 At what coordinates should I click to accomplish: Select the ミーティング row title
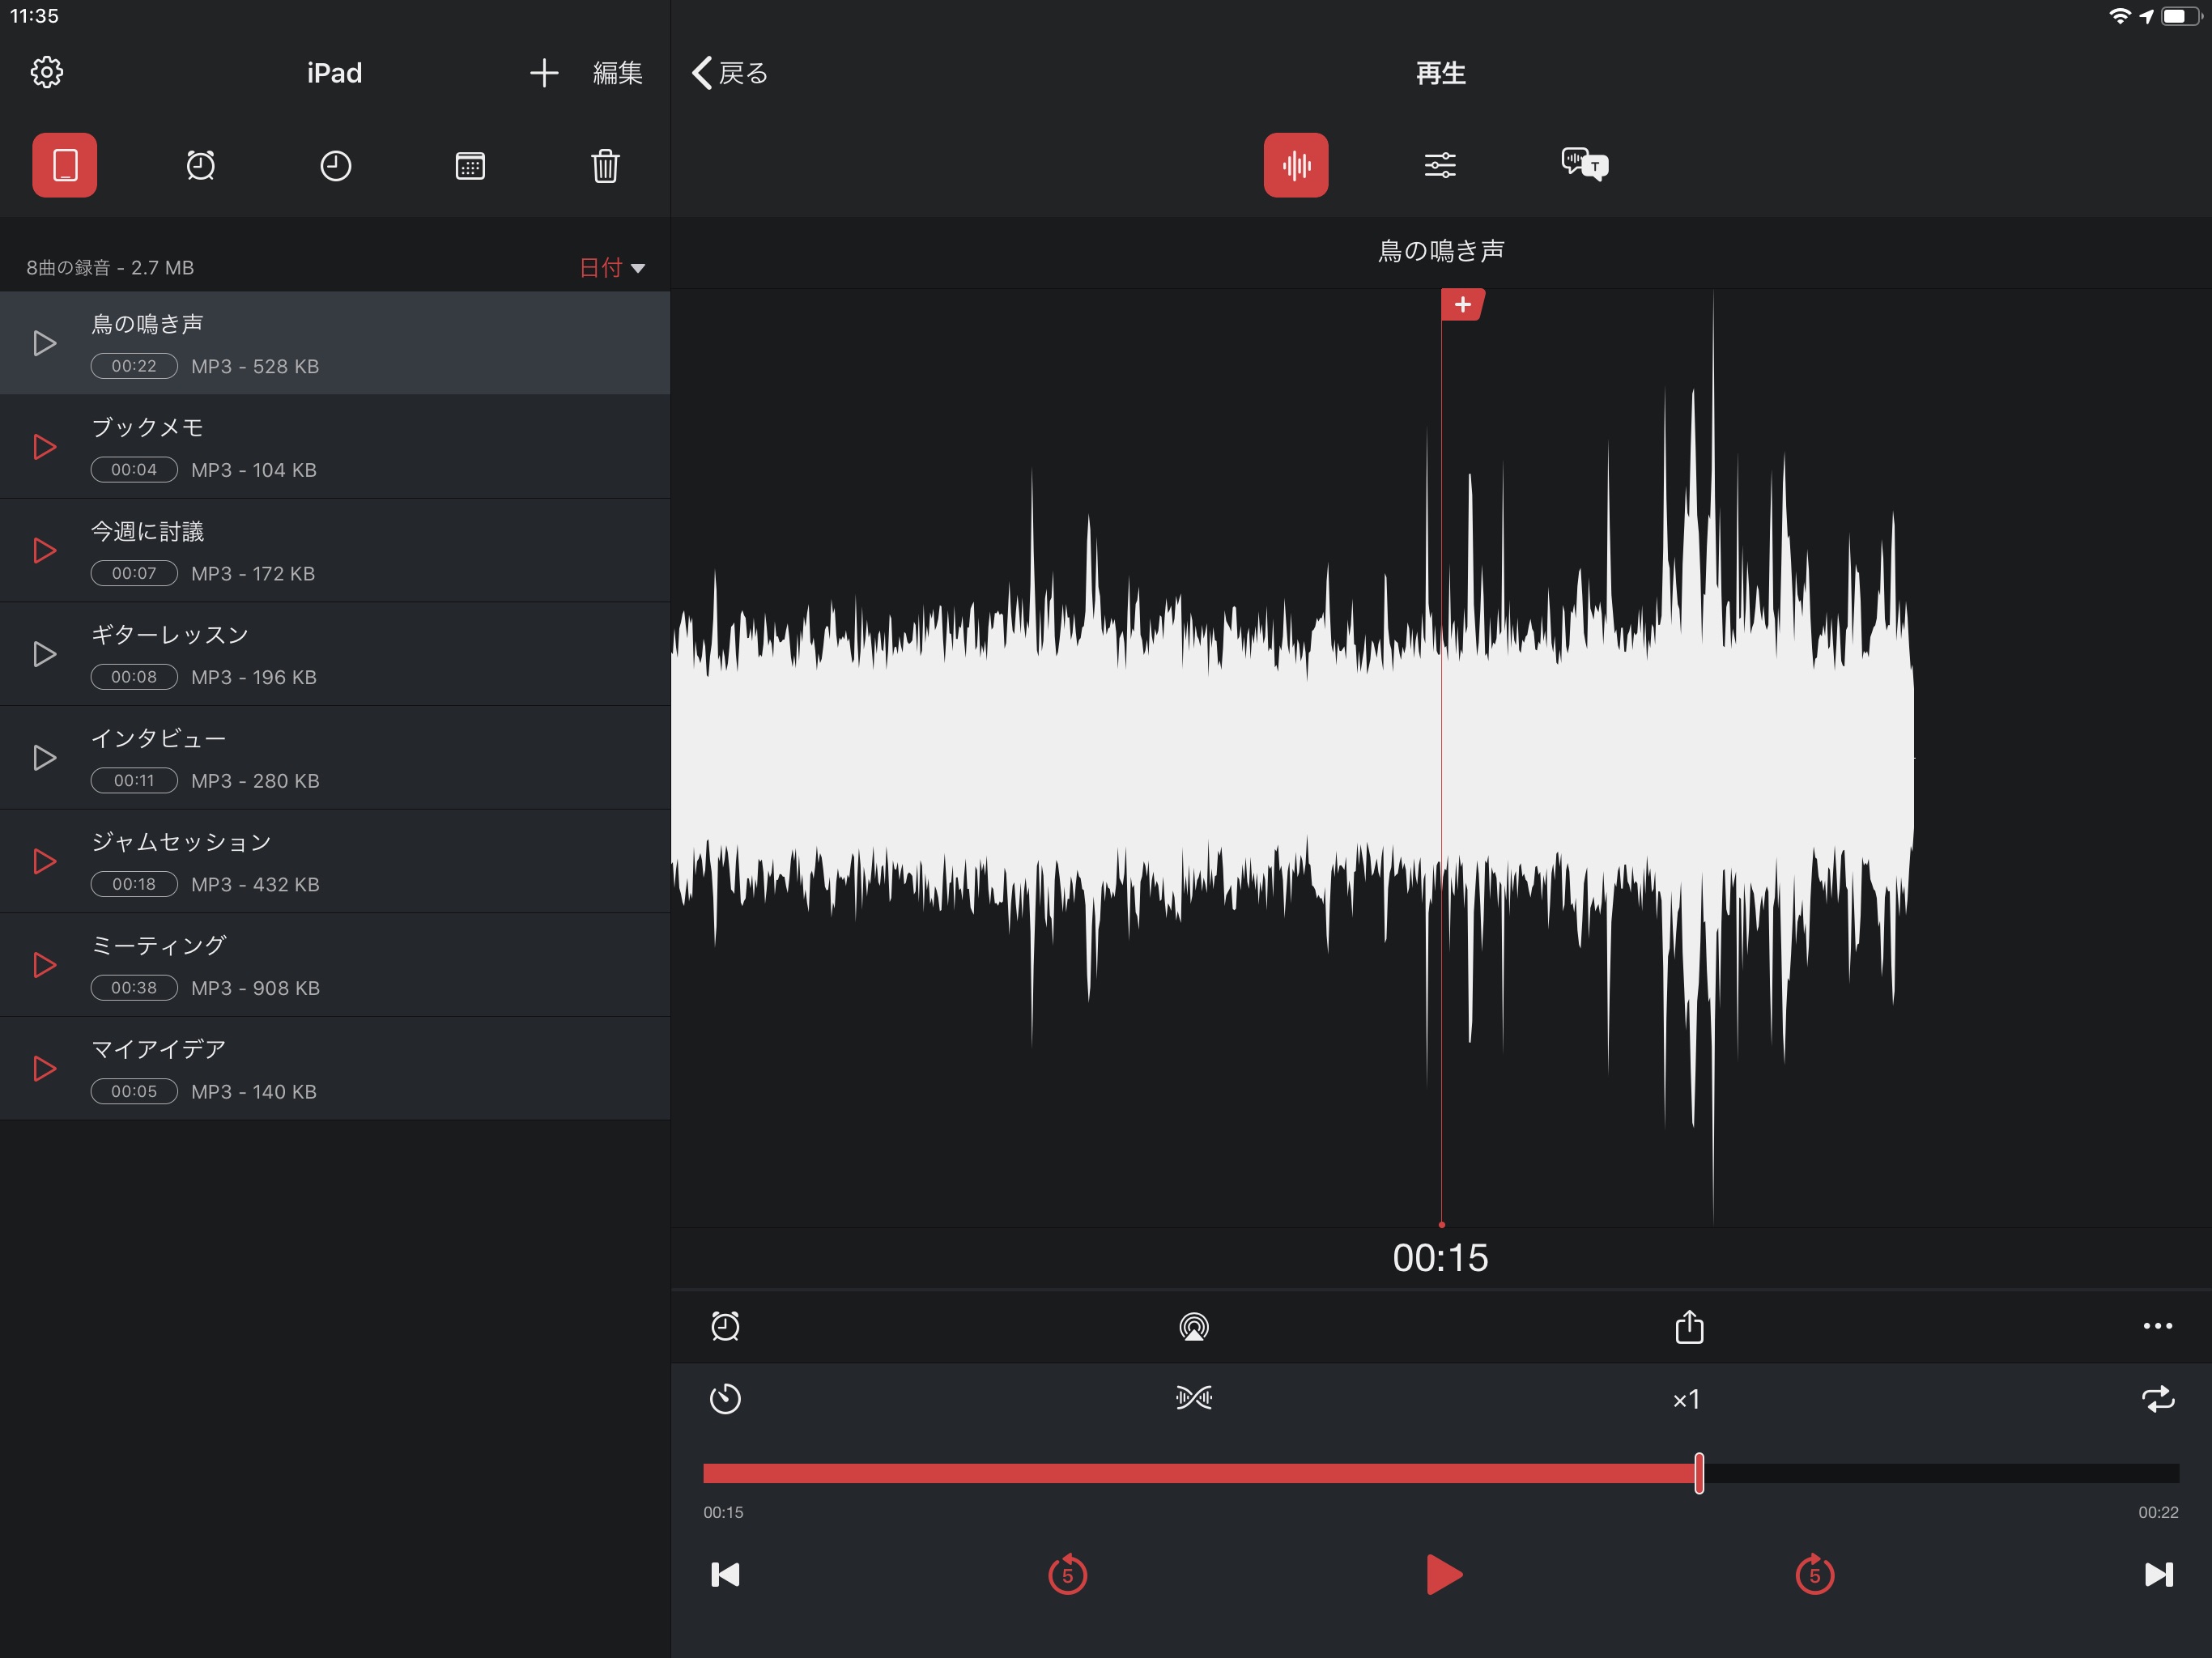click(x=158, y=946)
